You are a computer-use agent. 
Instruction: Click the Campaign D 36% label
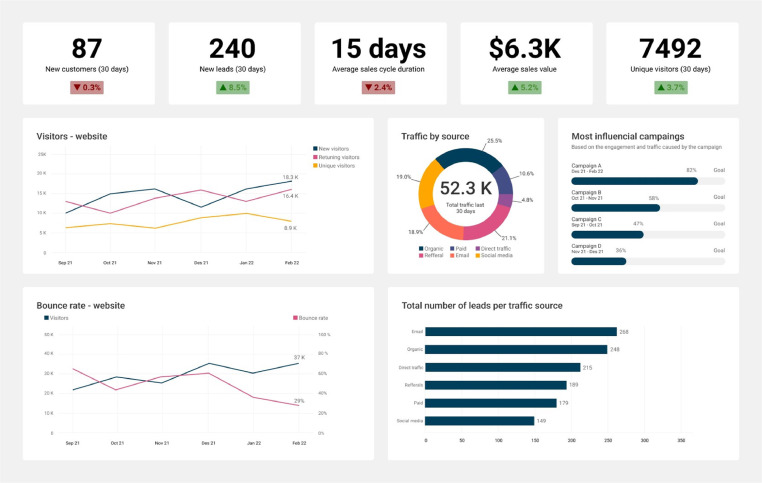pos(621,250)
